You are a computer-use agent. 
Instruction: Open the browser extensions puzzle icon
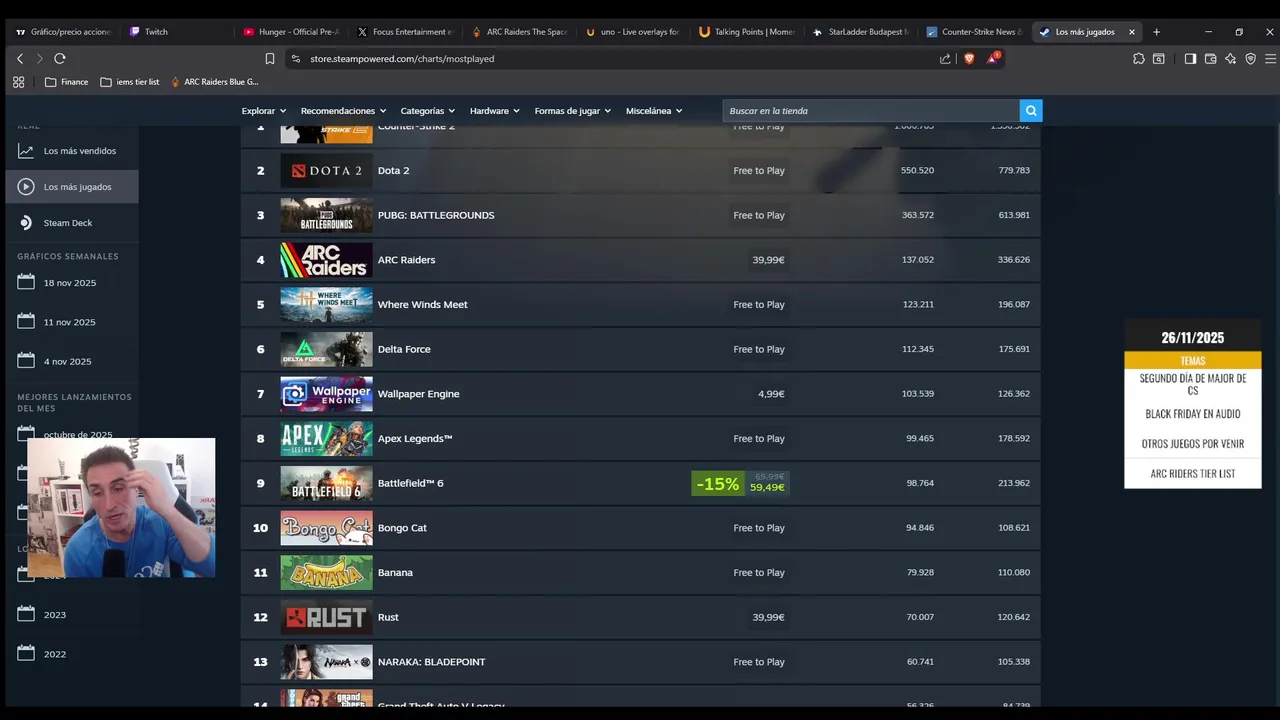pos(1139,59)
